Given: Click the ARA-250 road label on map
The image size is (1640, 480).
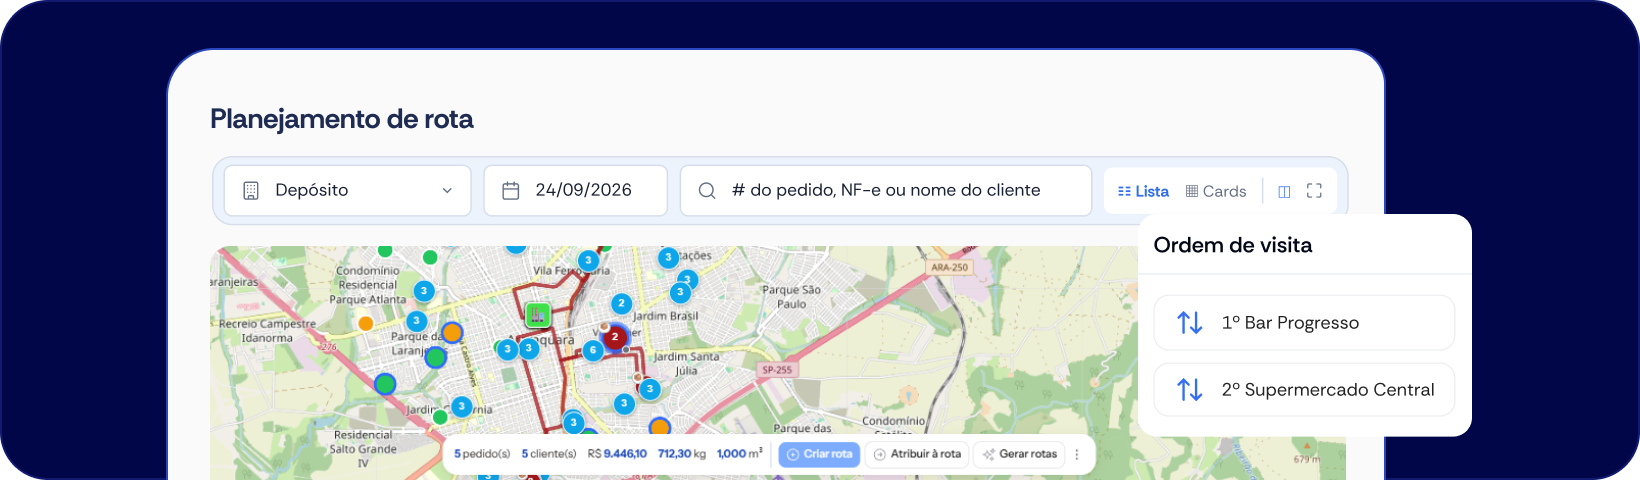Looking at the screenshot, I should (x=950, y=267).
